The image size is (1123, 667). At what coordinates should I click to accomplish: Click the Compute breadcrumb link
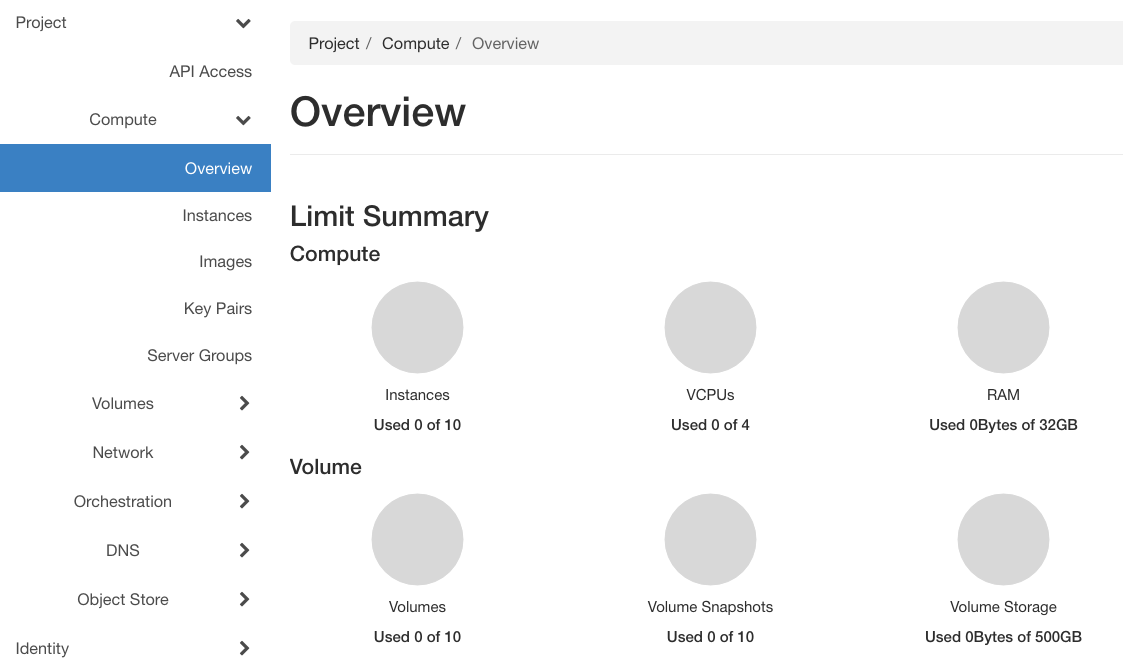tap(415, 44)
